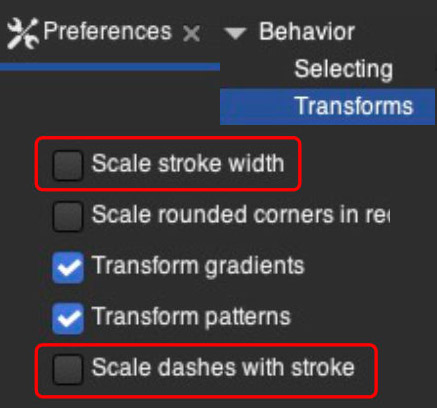Viewport: 437px width, 408px height.
Task: Open the Selecting preferences page
Action: [x=344, y=70]
